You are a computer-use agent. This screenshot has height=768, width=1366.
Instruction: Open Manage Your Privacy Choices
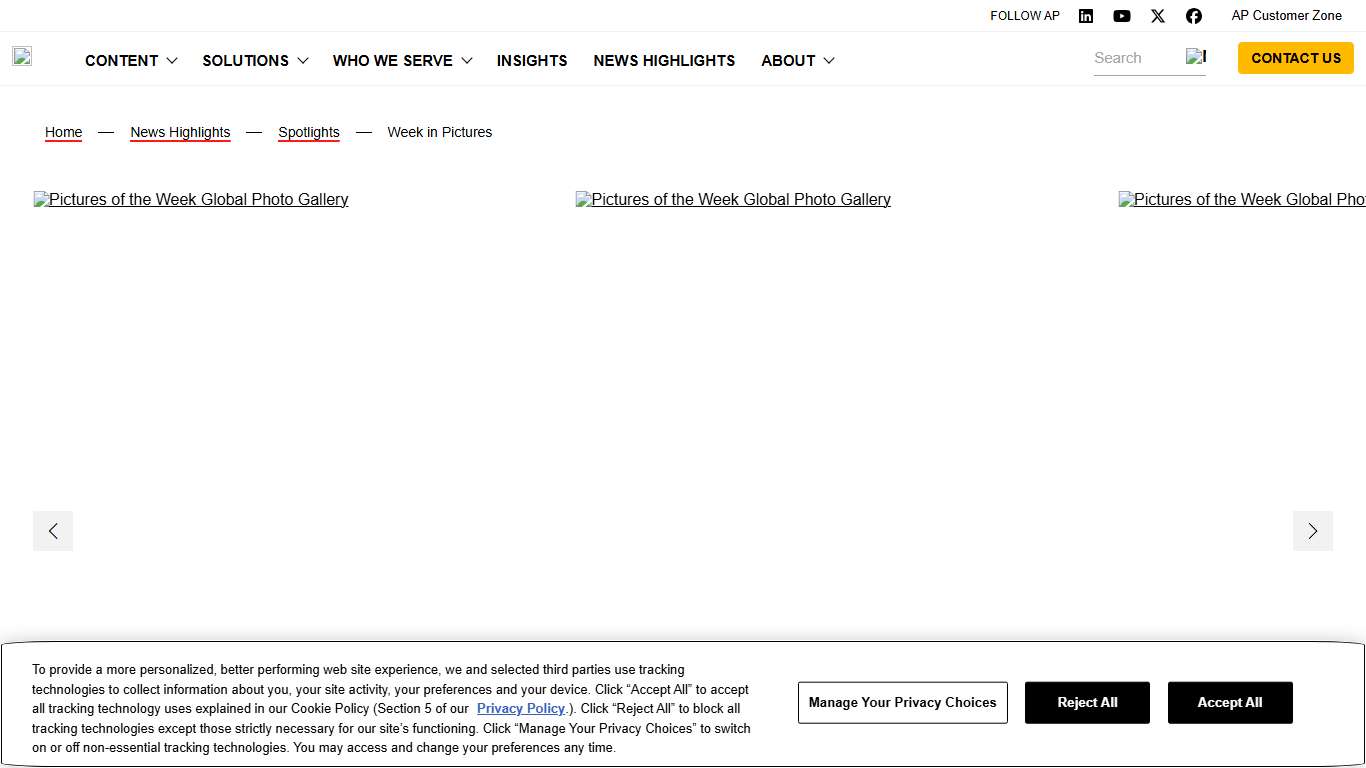[x=902, y=703]
